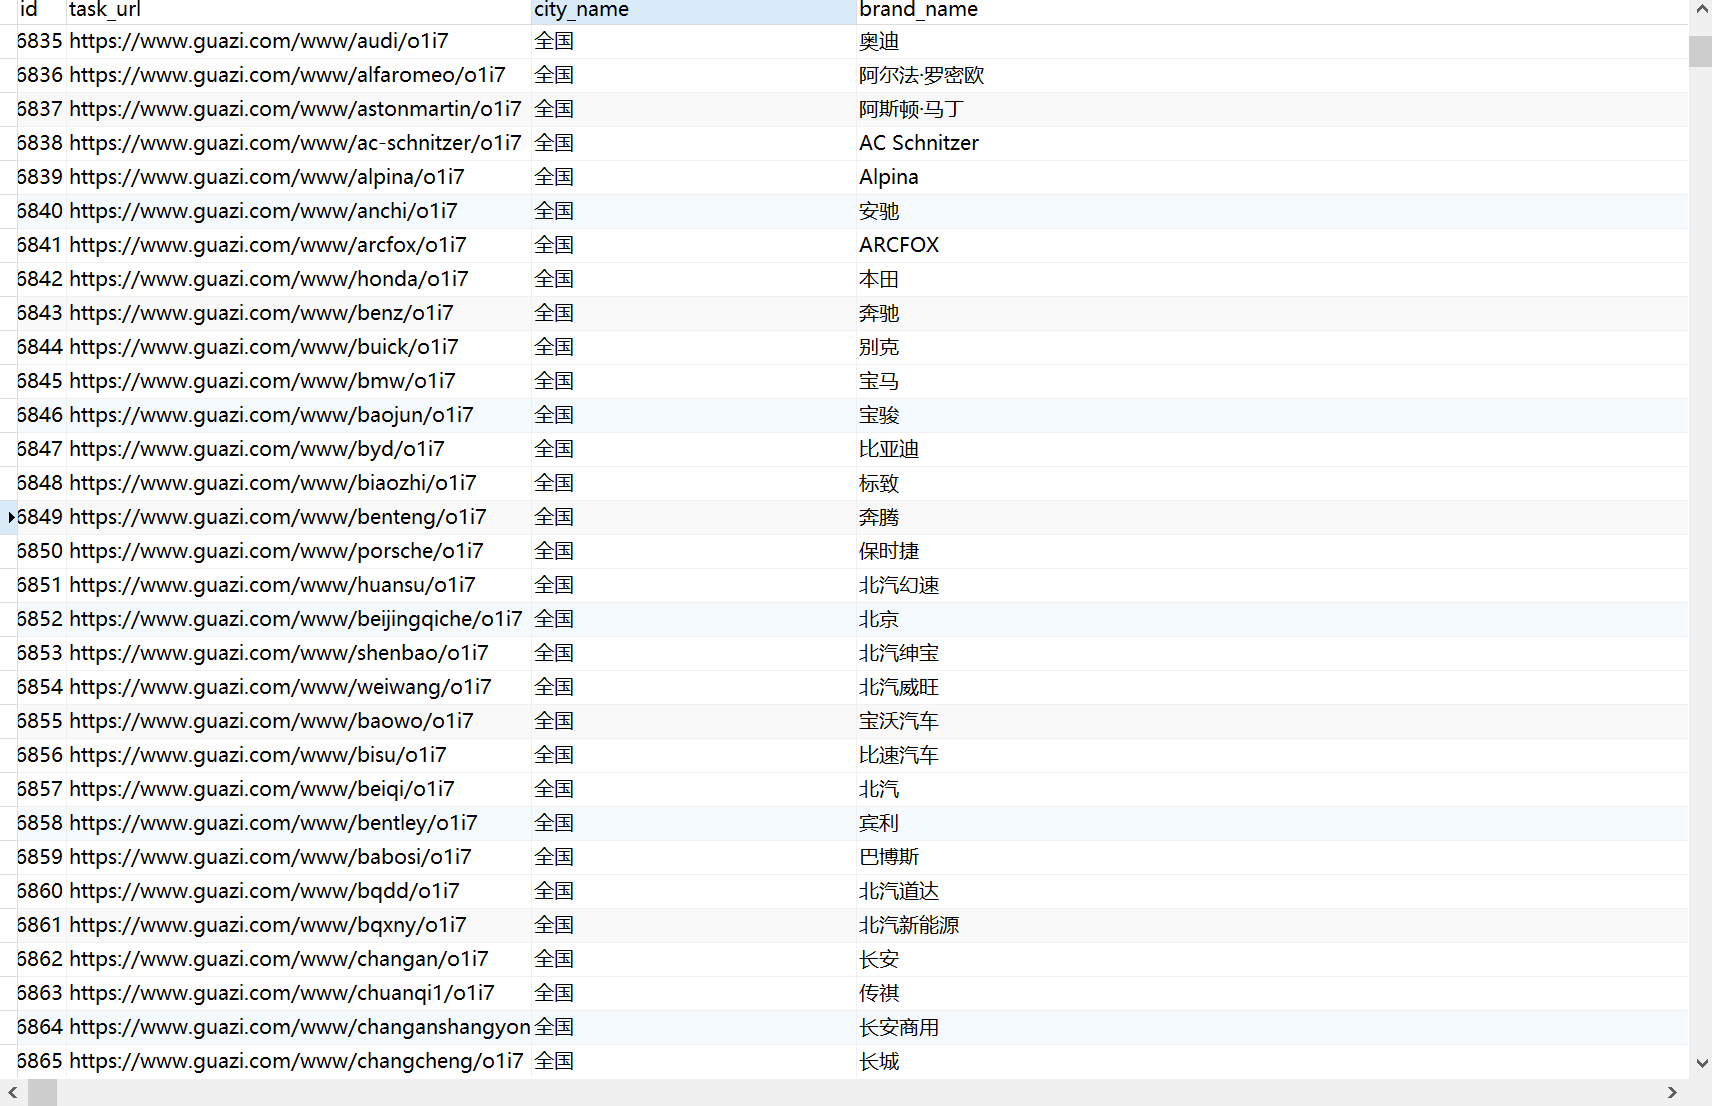The width and height of the screenshot is (1712, 1106).
Task: Select brand cell 比速汽车
Action: coord(1272,755)
